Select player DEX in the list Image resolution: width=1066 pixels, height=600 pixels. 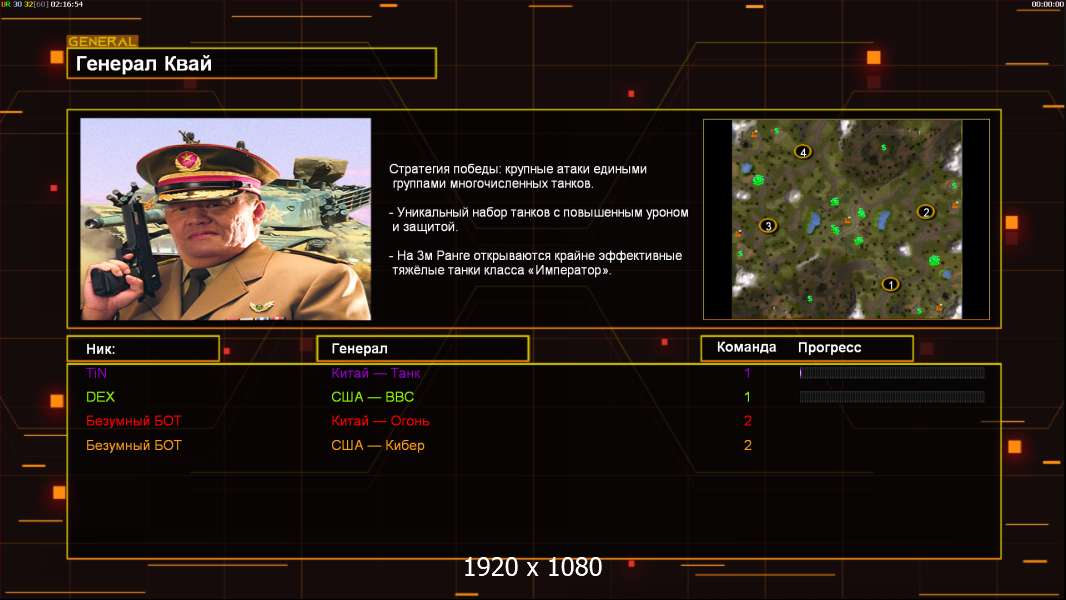pyautogui.click(x=100, y=397)
